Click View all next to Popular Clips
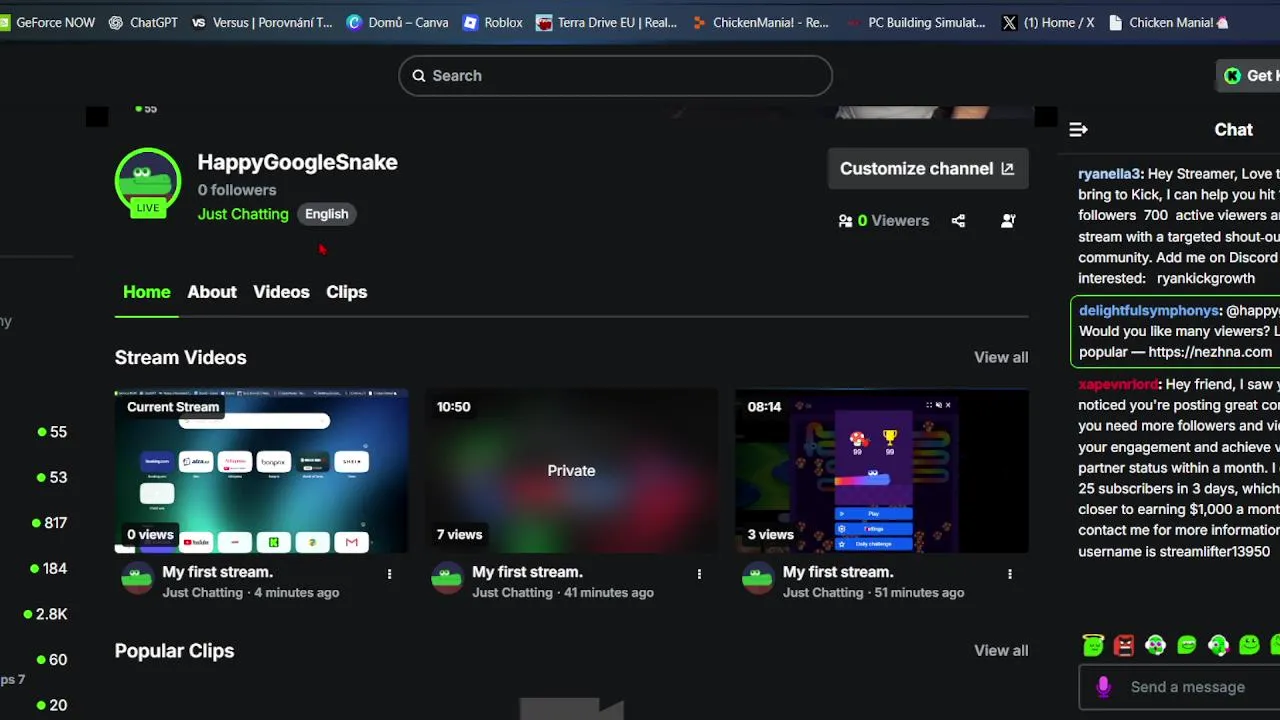Viewport: 1280px width, 720px height. pos(1001,650)
